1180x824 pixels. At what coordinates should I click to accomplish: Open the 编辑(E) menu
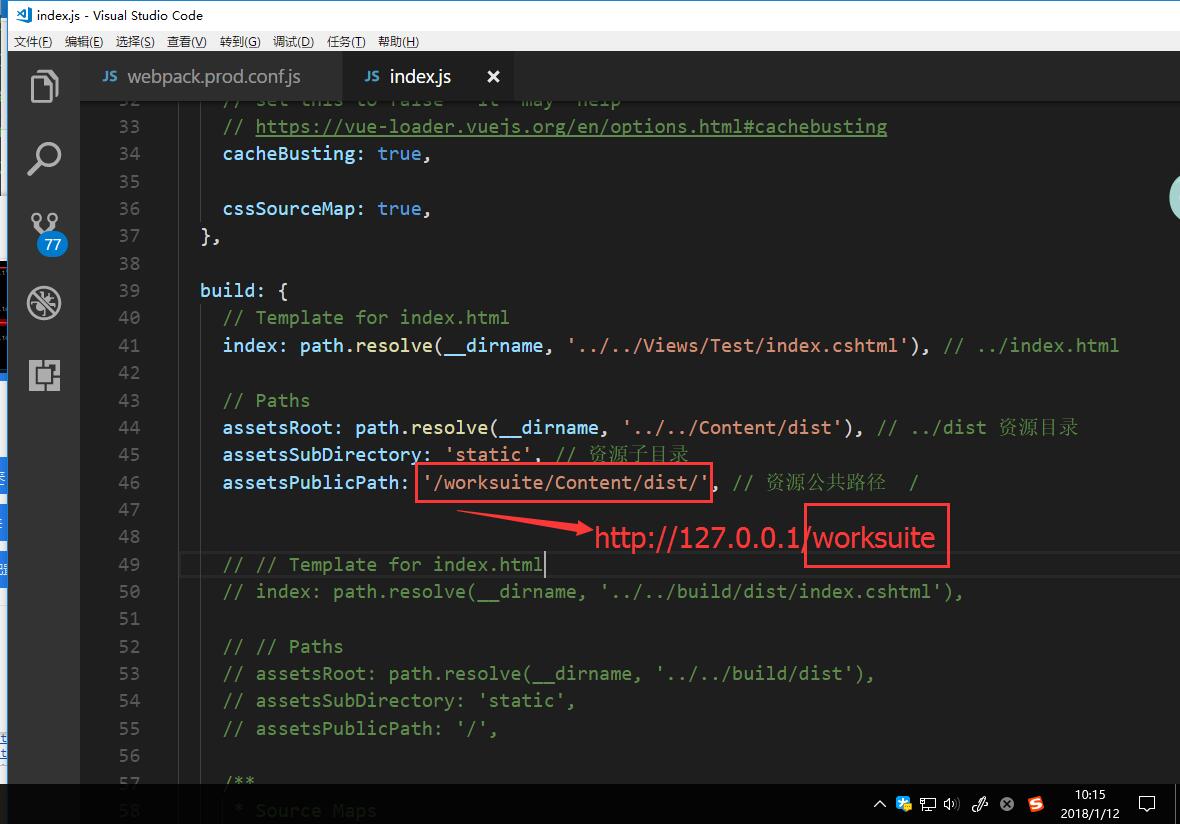(84, 41)
